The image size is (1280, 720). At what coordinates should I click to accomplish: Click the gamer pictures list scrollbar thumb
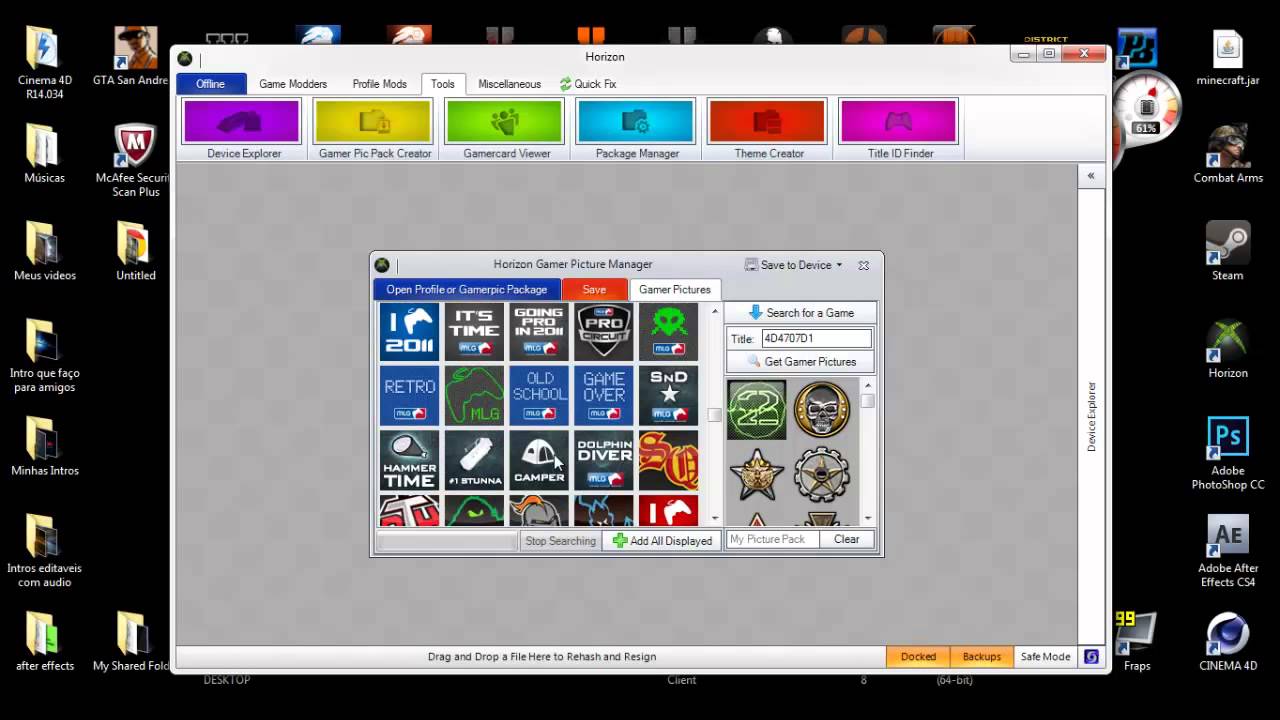[714, 415]
